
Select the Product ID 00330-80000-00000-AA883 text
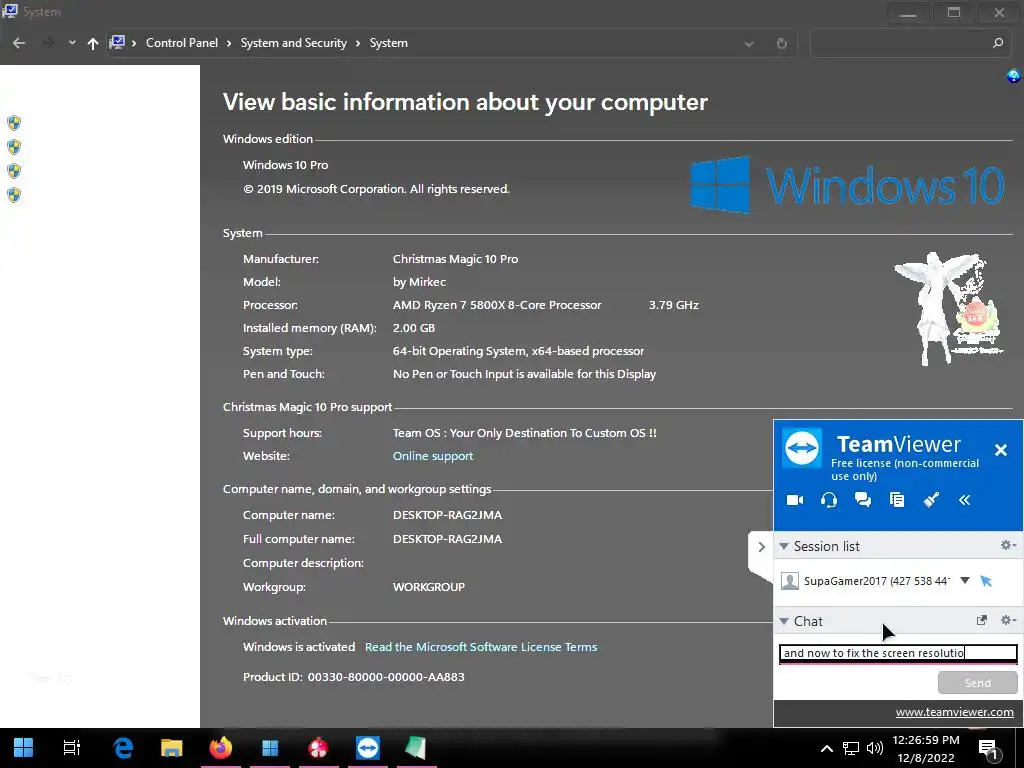pyautogui.click(x=386, y=677)
